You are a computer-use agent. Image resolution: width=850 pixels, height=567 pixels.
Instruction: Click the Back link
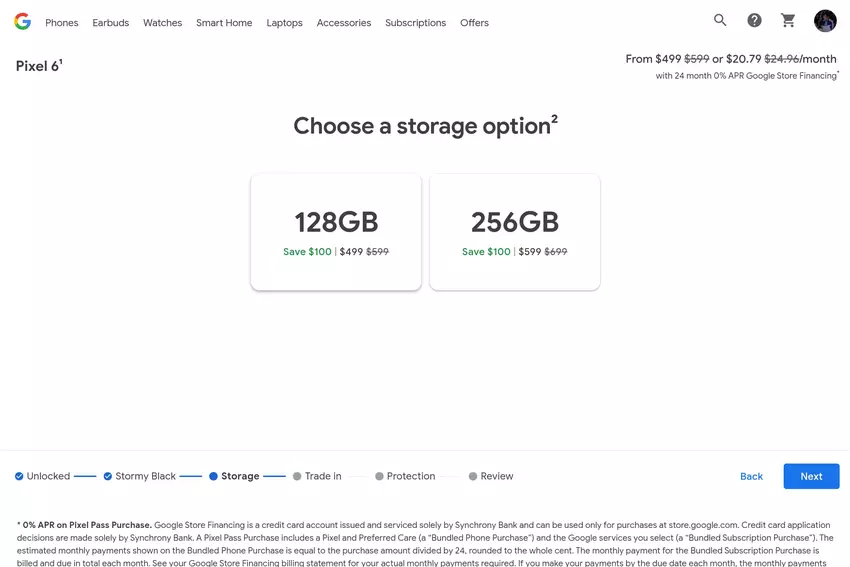[751, 476]
